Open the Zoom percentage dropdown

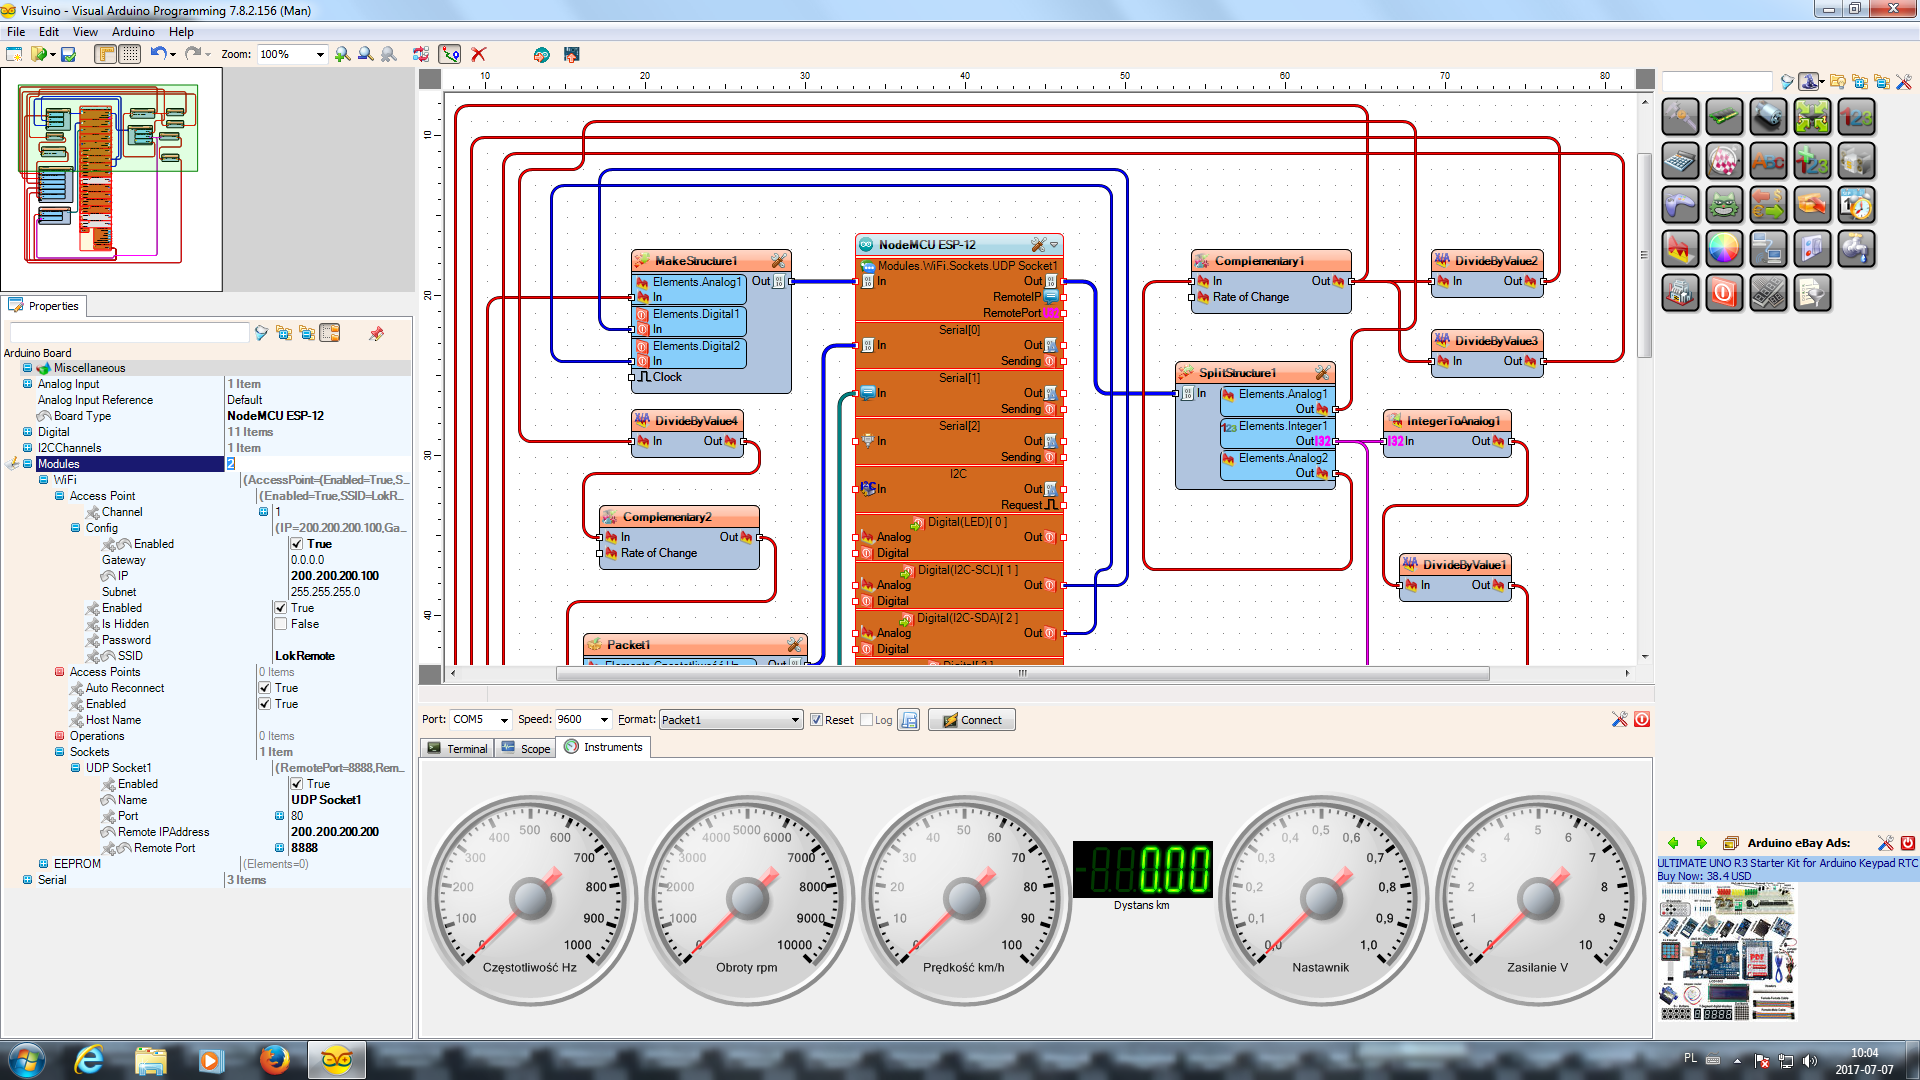coord(320,54)
